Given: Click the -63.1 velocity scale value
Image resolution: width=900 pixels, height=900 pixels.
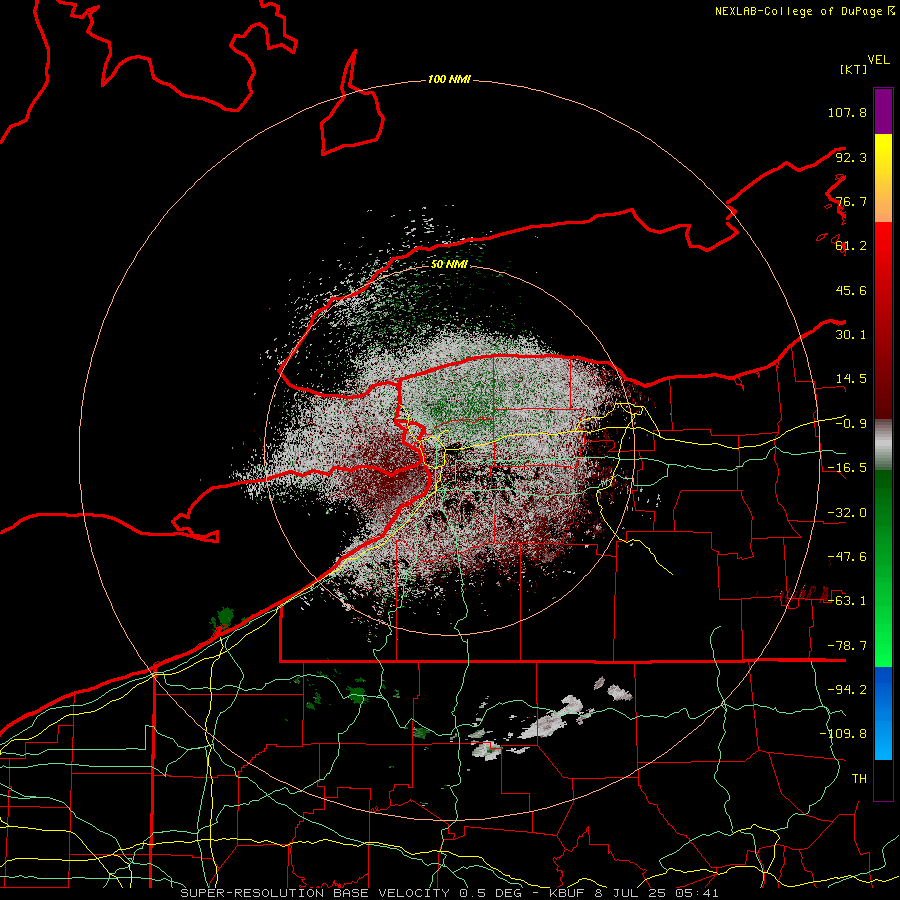Looking at the screenshot, I should point(847,601).
